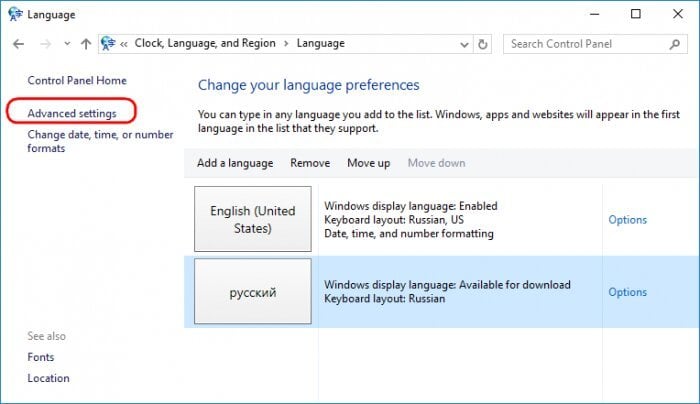Open Clock, Language, and Region breadcrumb
The height and width of the screenshot is (404, 700).
[205, 43]
